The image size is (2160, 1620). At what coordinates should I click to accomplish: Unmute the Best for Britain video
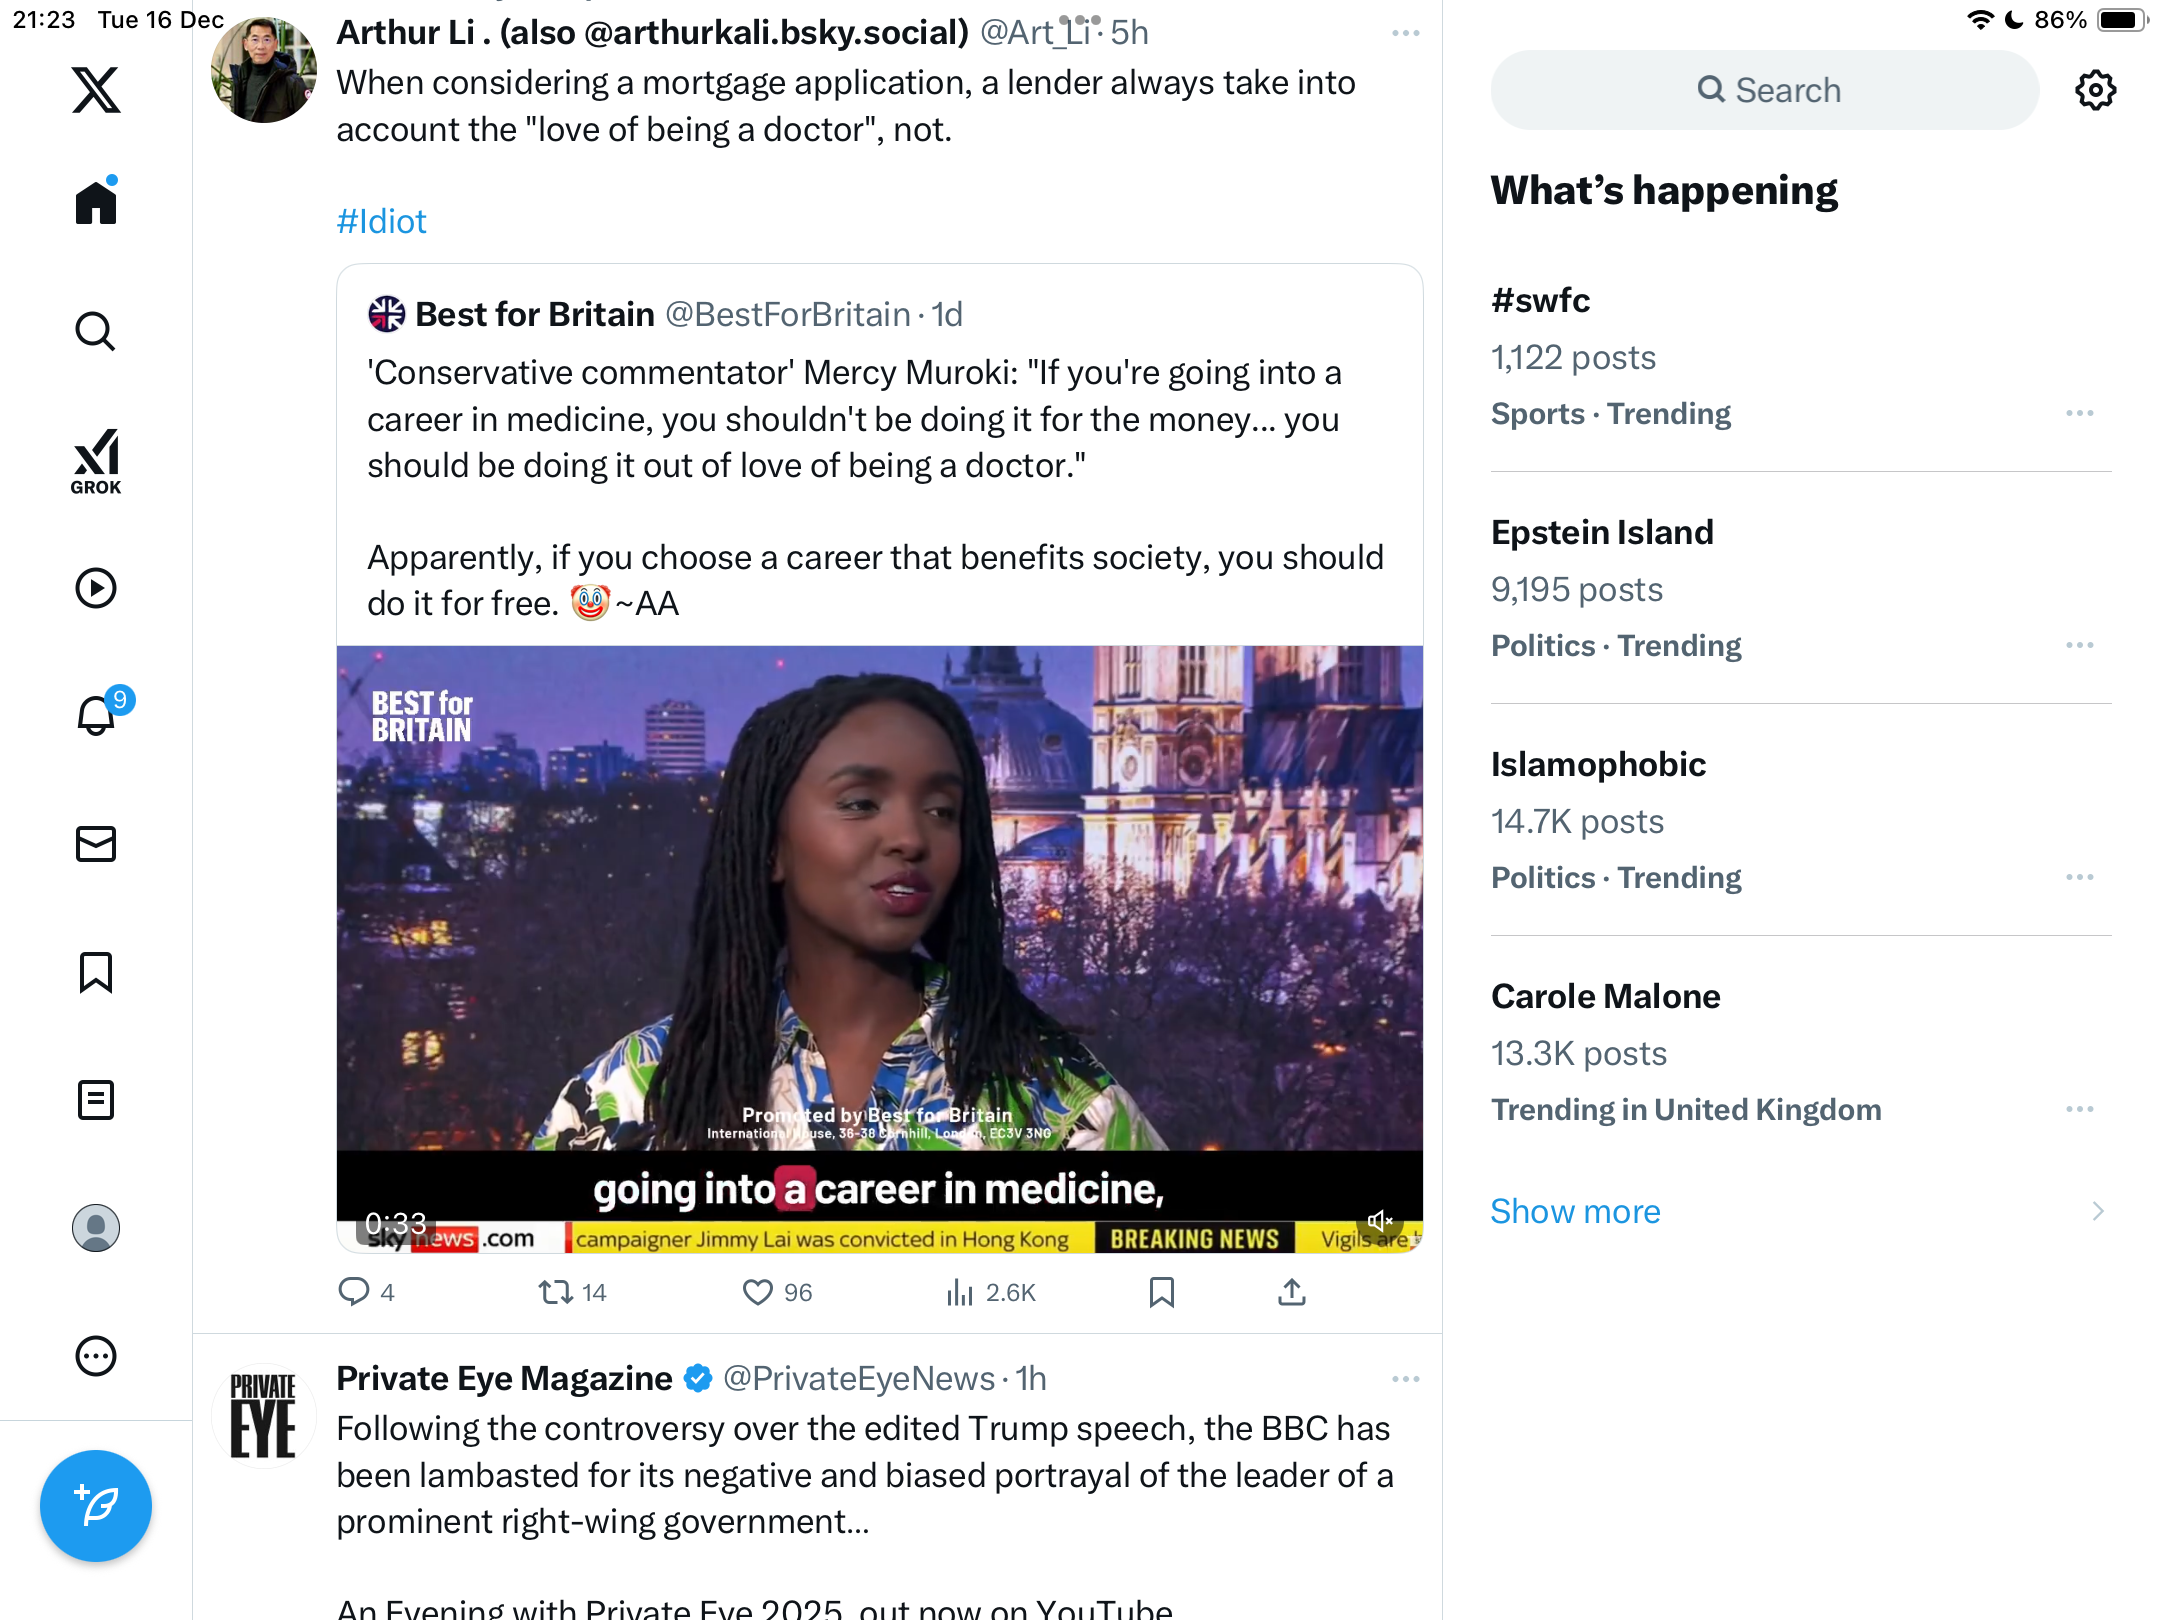coord(1380,1220)
